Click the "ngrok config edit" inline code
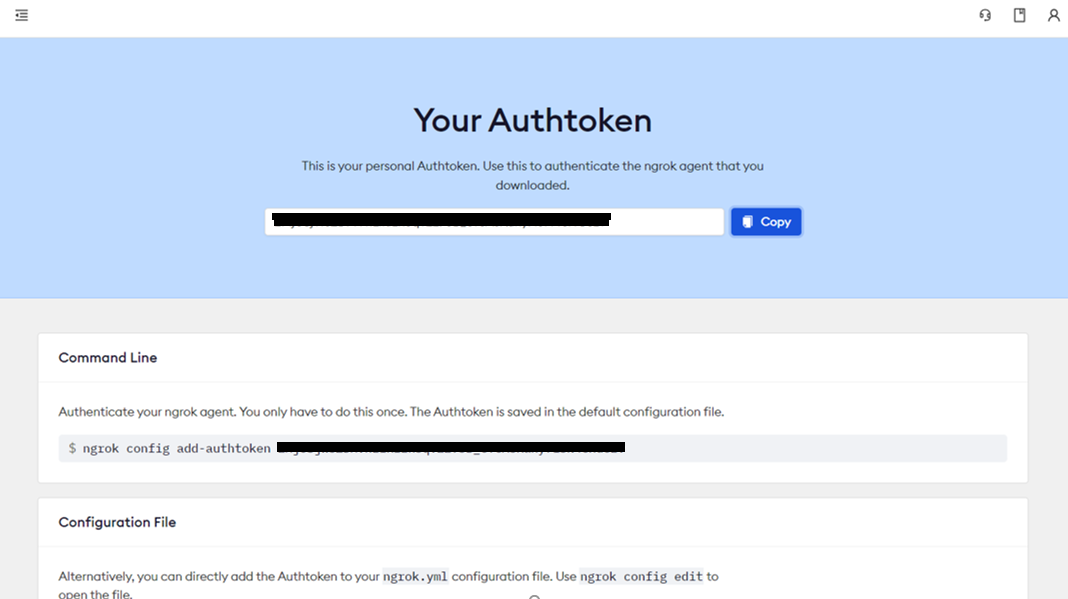This screenshot has height=599, width=1068. tap(642, 577)
